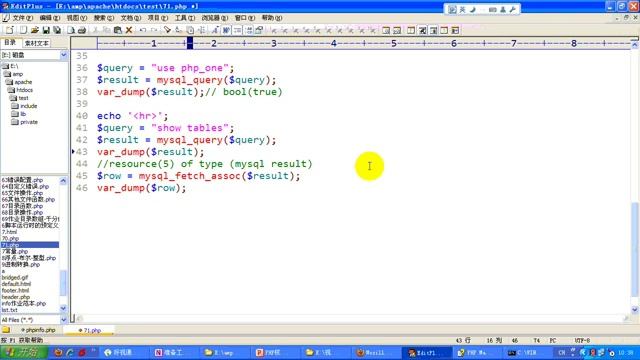Switch to the 71.php document tab
This screenshot has height=360, width=640.
pyautogui.click(x=90, y=330)
